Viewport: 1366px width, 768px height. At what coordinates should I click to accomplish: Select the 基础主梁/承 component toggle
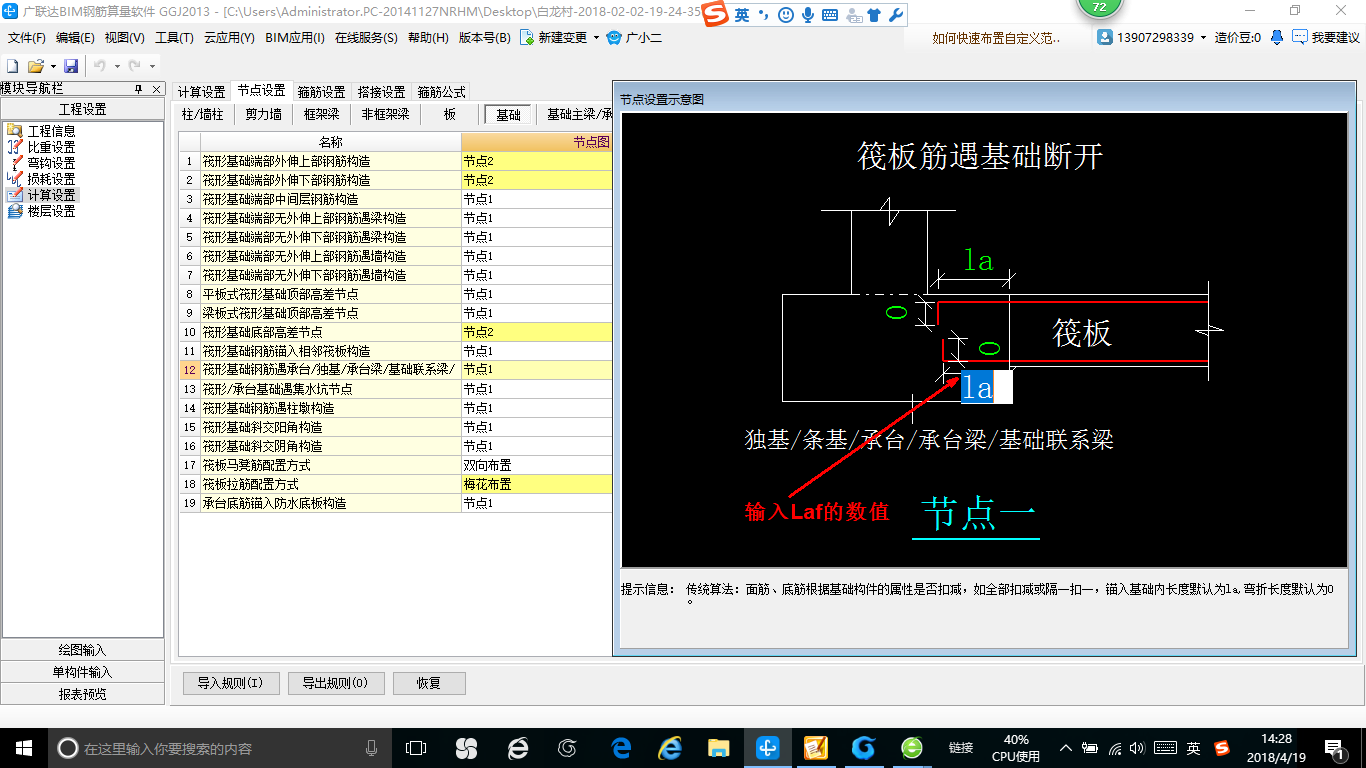point(578,114)
